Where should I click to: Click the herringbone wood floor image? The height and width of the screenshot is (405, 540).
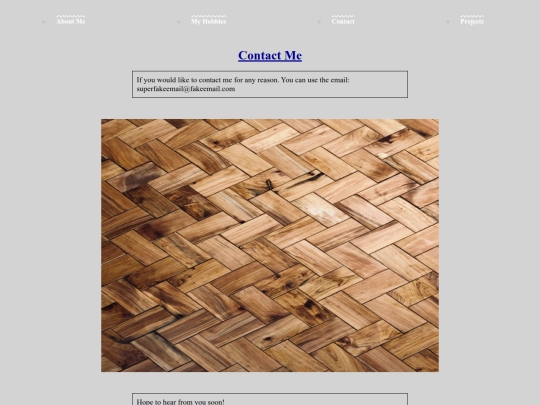[x=270, y=245]
